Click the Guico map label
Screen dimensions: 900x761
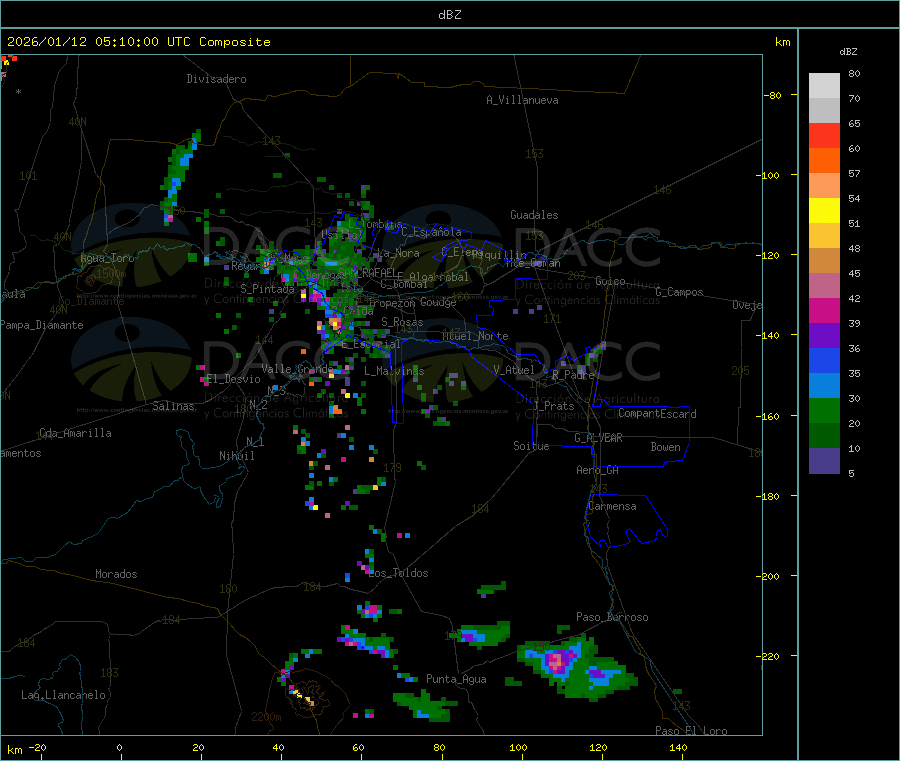tap(610, 281)
